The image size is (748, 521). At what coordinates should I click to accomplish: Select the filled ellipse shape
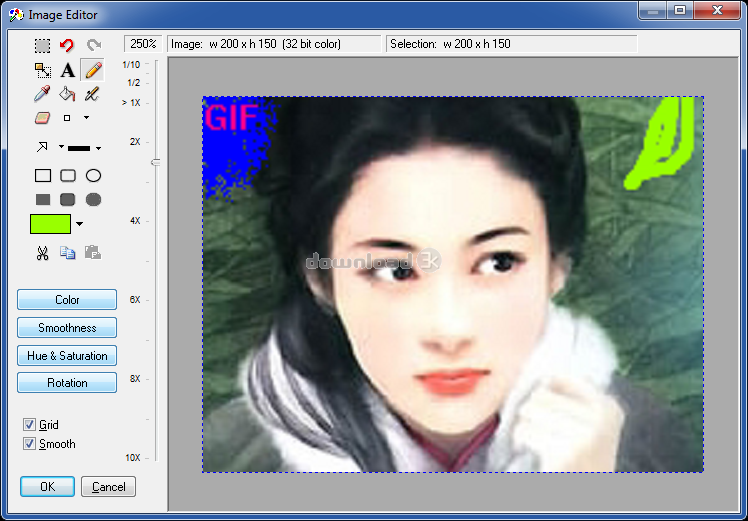coord(94,199)
